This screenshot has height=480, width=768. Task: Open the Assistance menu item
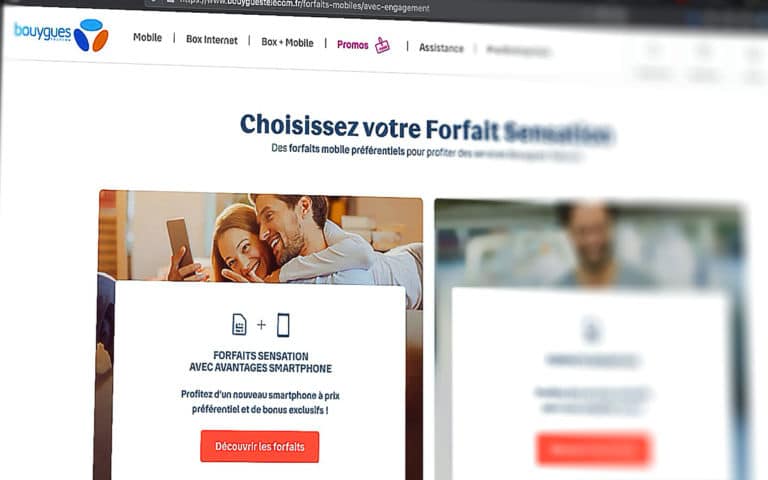coord(441,48)
